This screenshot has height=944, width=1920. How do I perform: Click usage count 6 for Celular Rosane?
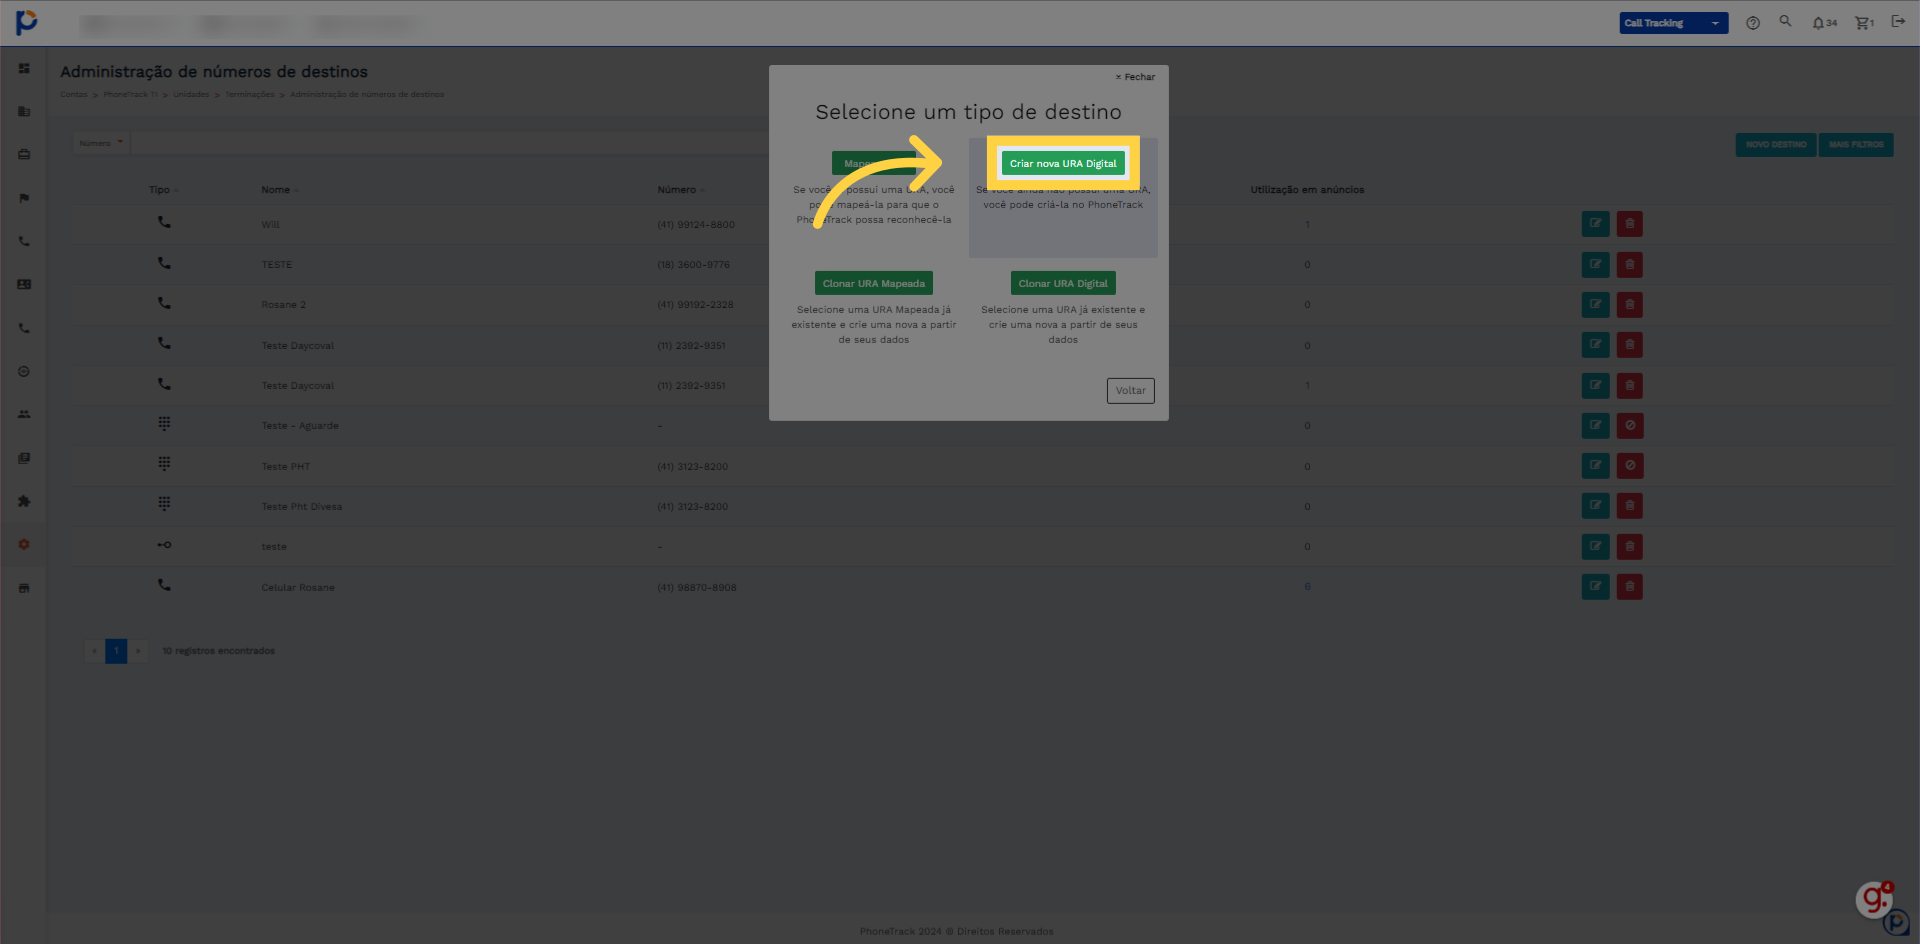[1307, 587]
